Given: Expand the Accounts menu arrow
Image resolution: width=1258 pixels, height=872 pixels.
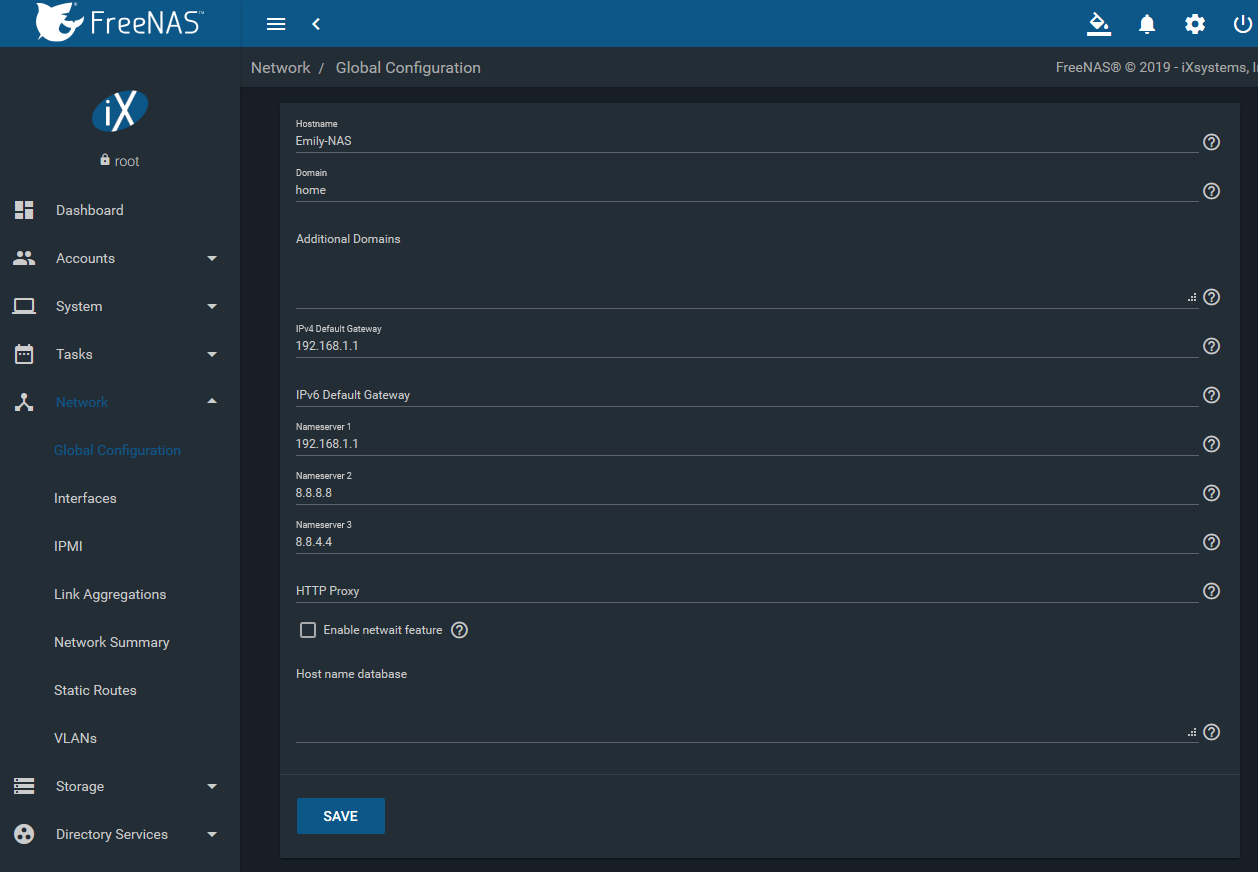Looking at the screenshot, I should [x=212, y=258].
